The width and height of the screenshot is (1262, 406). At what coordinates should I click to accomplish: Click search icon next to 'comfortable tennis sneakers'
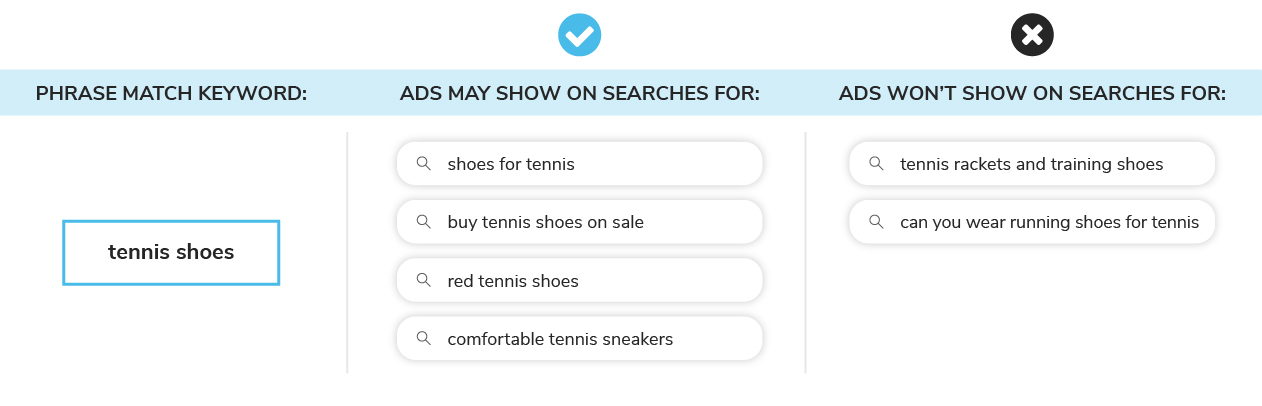(424, 338)
